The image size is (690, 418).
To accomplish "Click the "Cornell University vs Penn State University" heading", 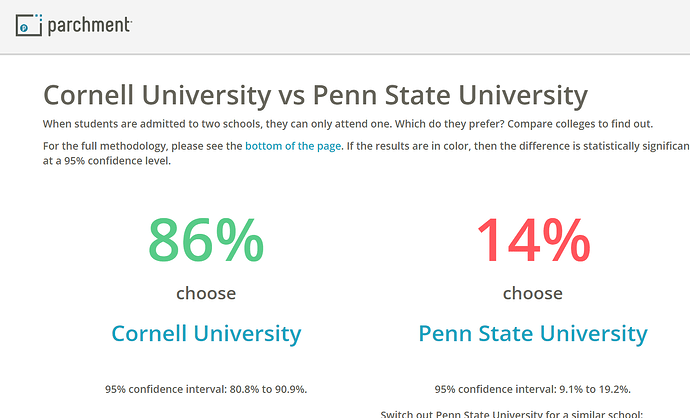I will point(315,95).
